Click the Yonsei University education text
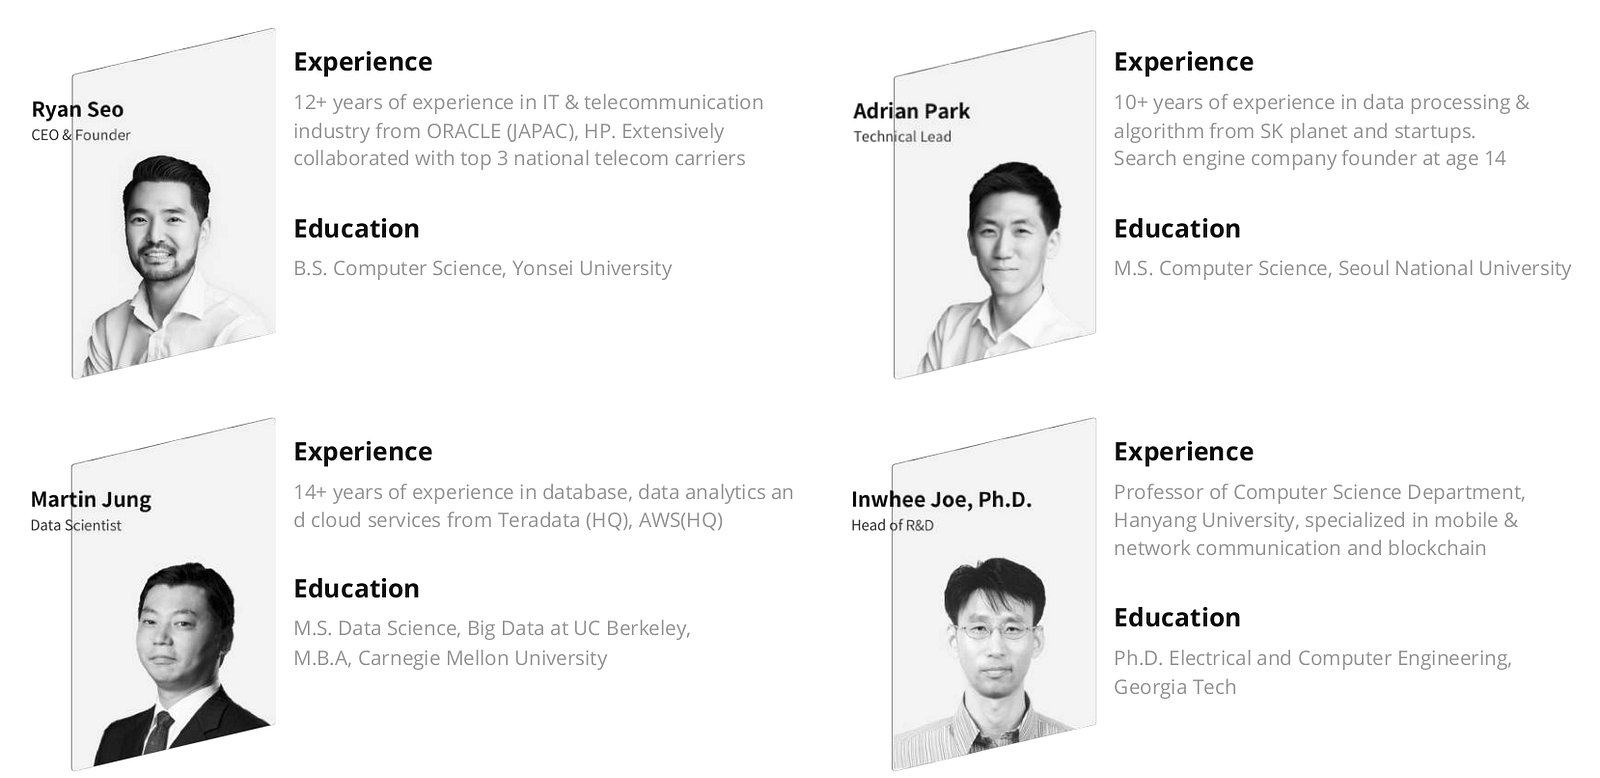Viewport: 1600px width, 778px height. (x=591, y=268)
